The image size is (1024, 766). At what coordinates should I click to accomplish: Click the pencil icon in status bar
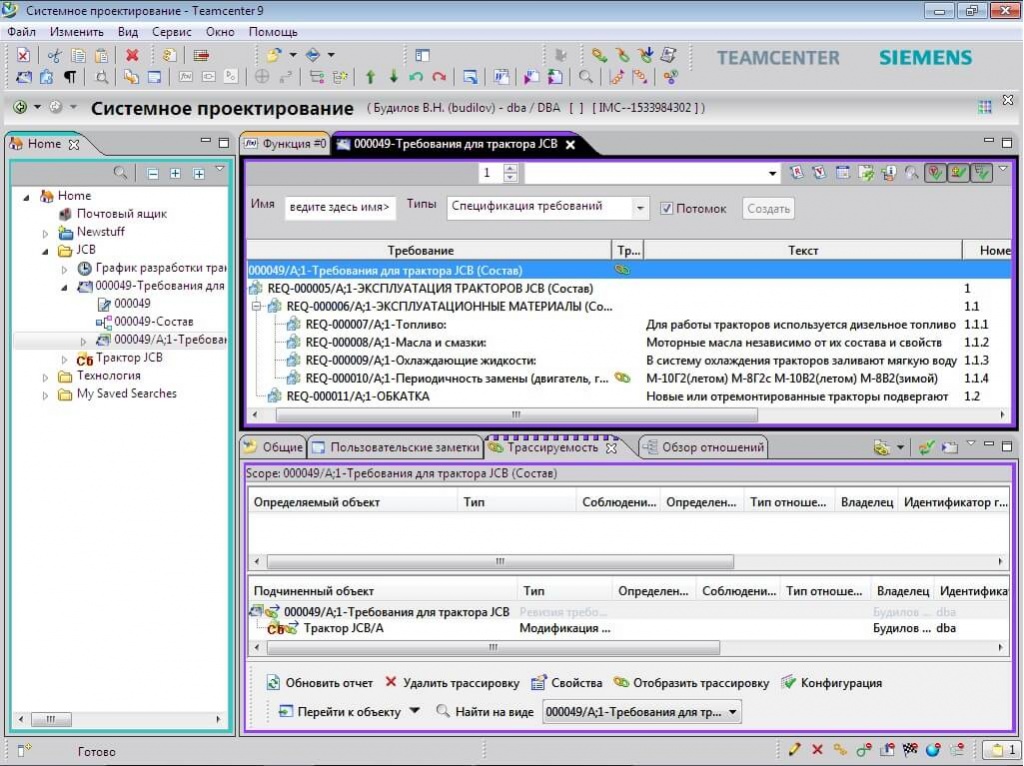pyautogui.click(x=794, y=750)
